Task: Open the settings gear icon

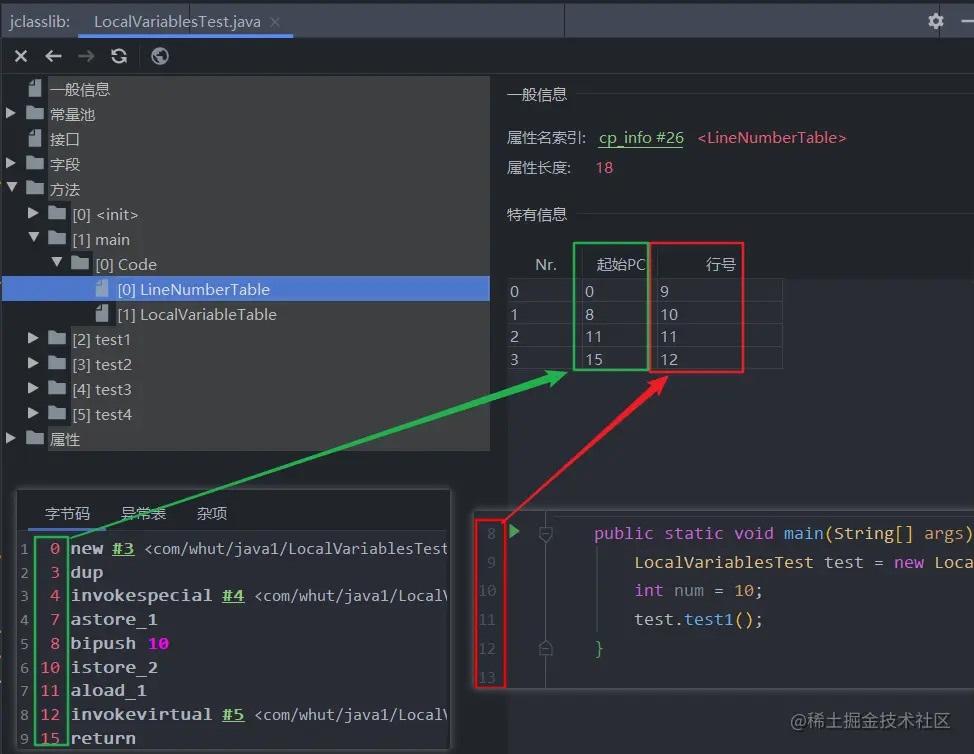Action: coord(935,21)
